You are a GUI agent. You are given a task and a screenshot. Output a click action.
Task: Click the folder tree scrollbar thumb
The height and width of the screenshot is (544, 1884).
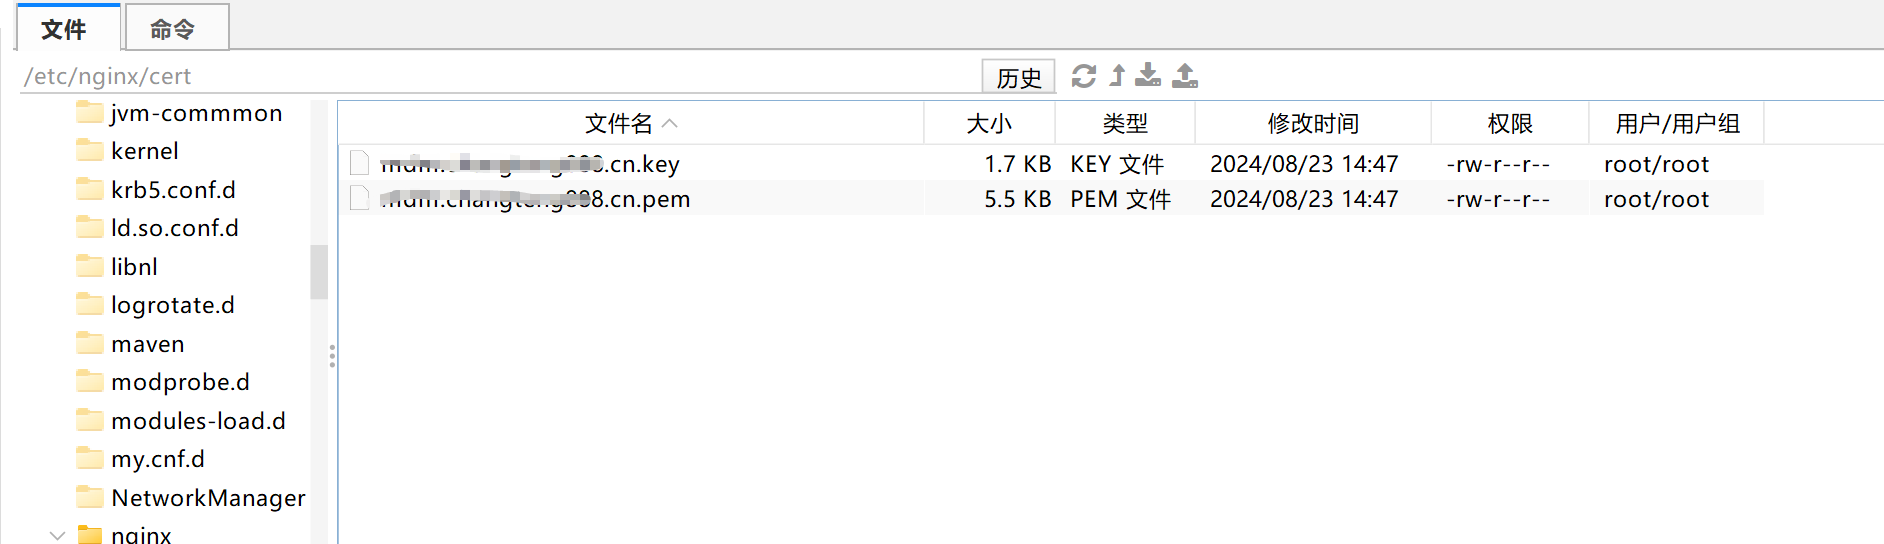[x=319, y=272]
